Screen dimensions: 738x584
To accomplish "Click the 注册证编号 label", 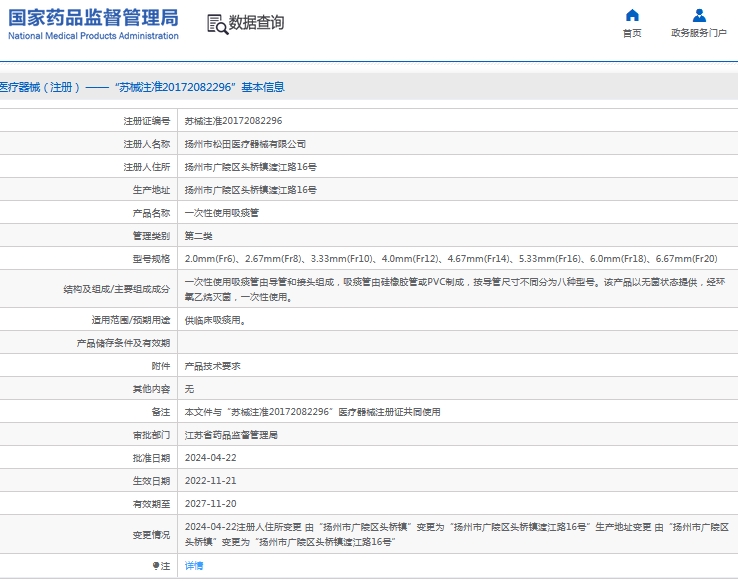I will (x=146, y=121).
